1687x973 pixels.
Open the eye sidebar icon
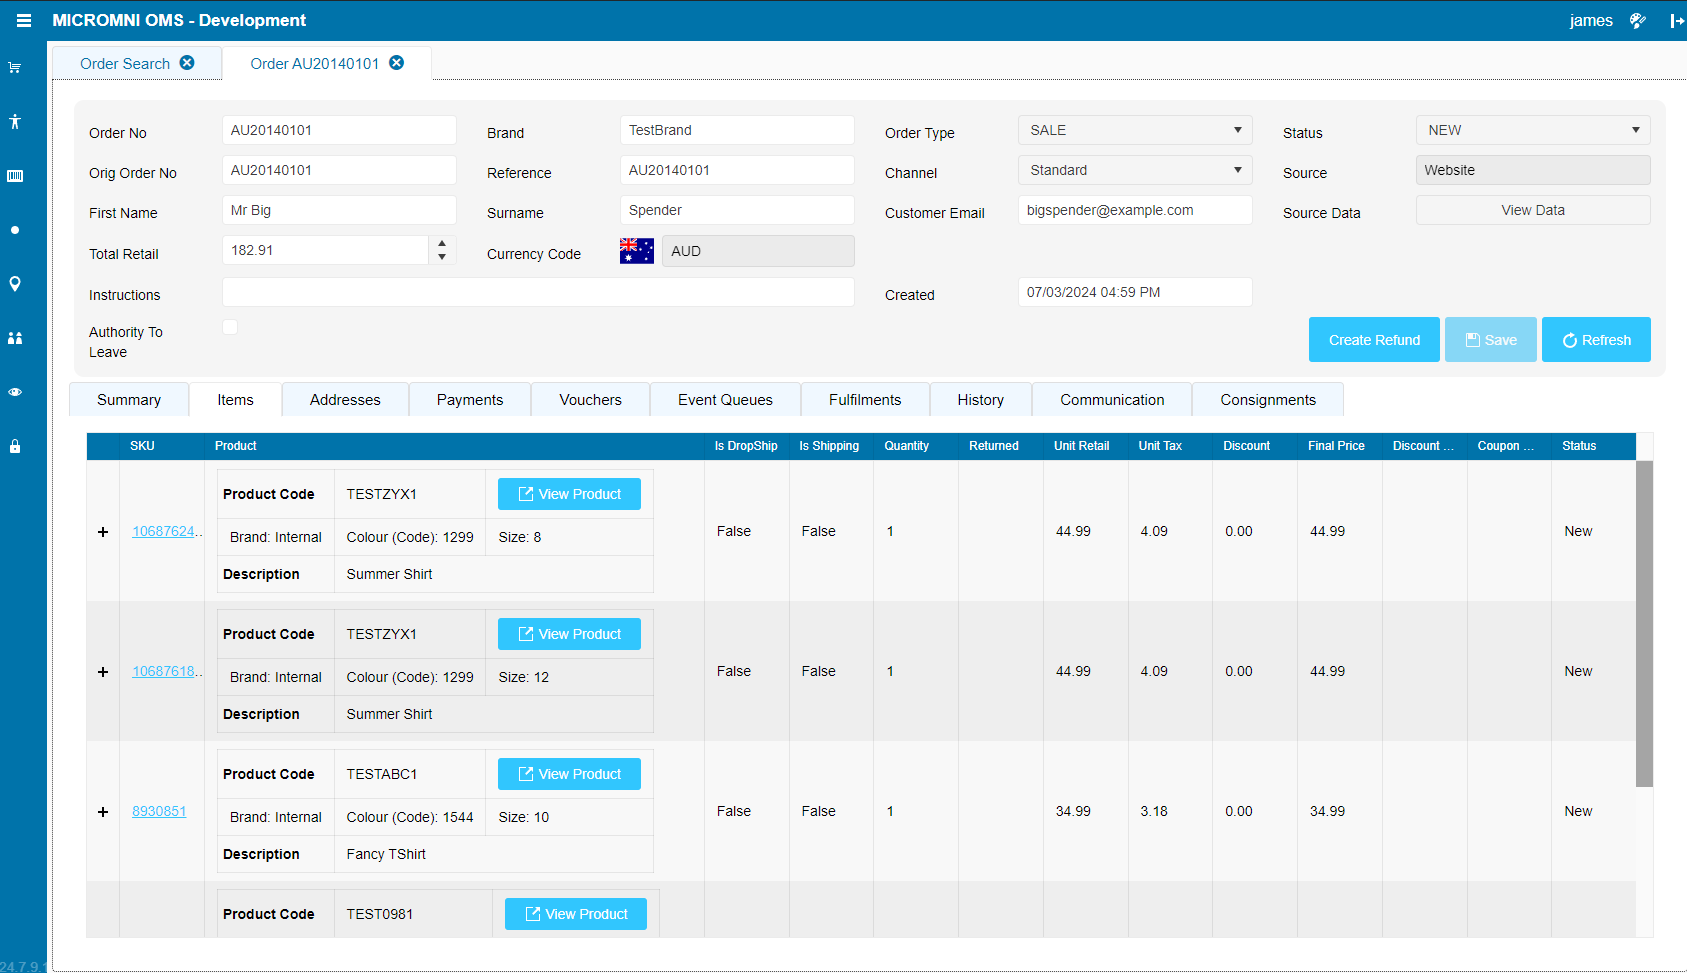15,392
